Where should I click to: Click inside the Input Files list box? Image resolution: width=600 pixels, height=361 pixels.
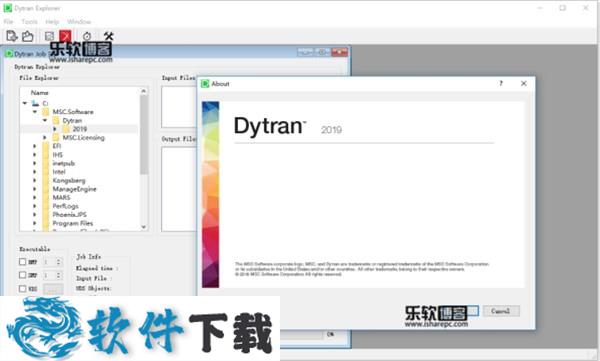coord(179,107)
